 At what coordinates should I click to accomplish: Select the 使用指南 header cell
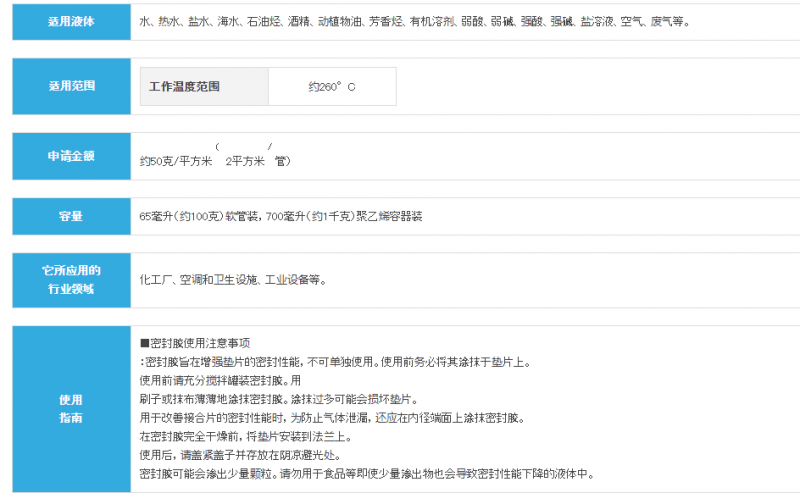(71, 408)
